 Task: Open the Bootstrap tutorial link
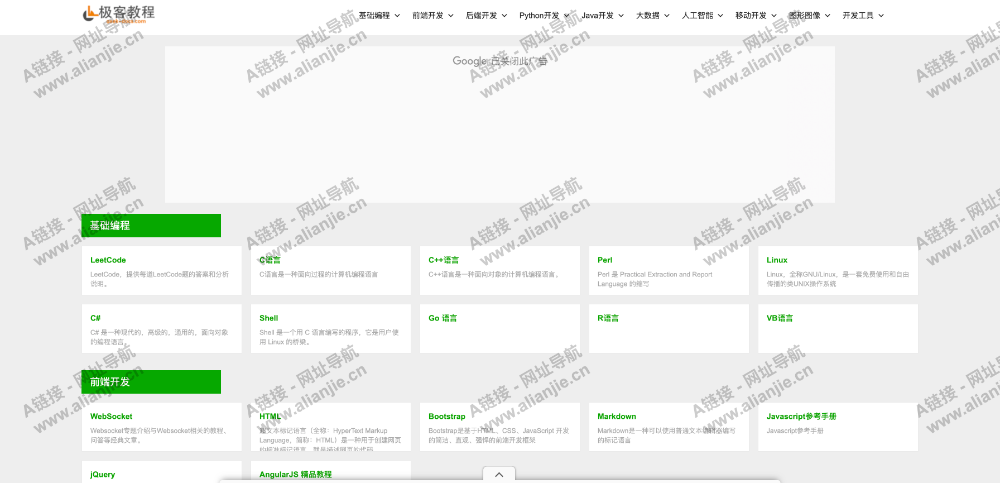(447, 416)
